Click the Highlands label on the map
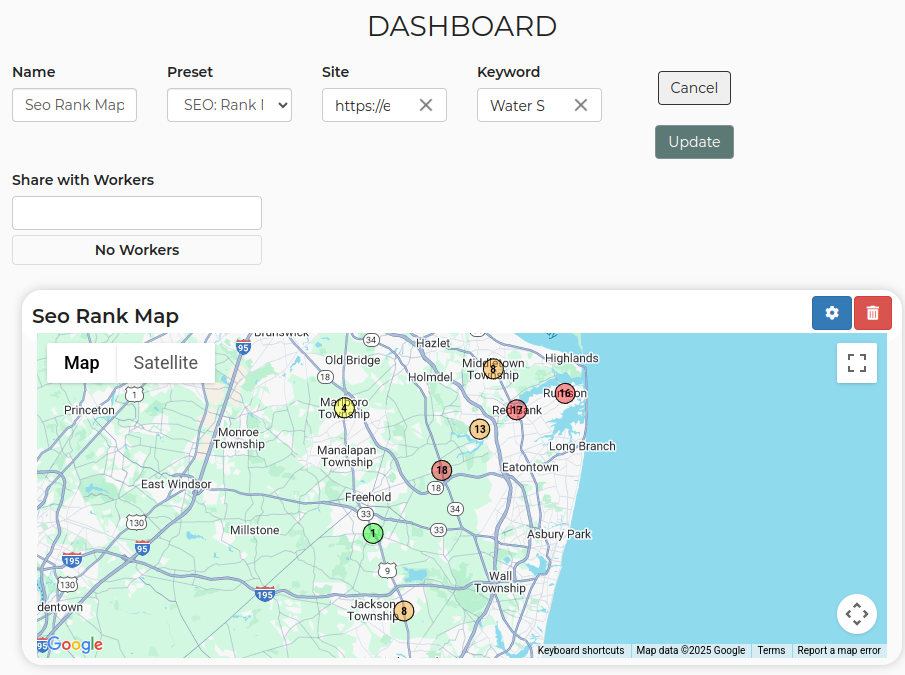 coord(571,358)
